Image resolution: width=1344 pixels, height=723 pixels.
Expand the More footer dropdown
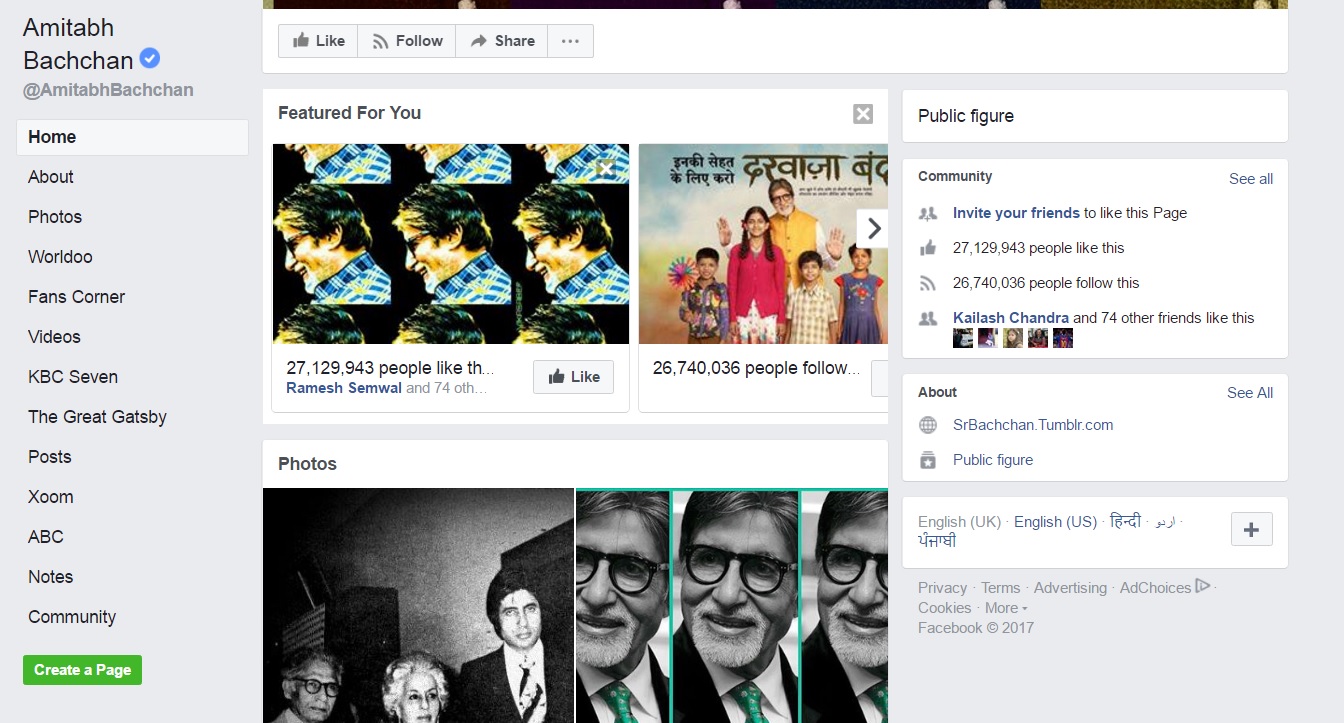pyautogui.click(x=1006, y=608)
